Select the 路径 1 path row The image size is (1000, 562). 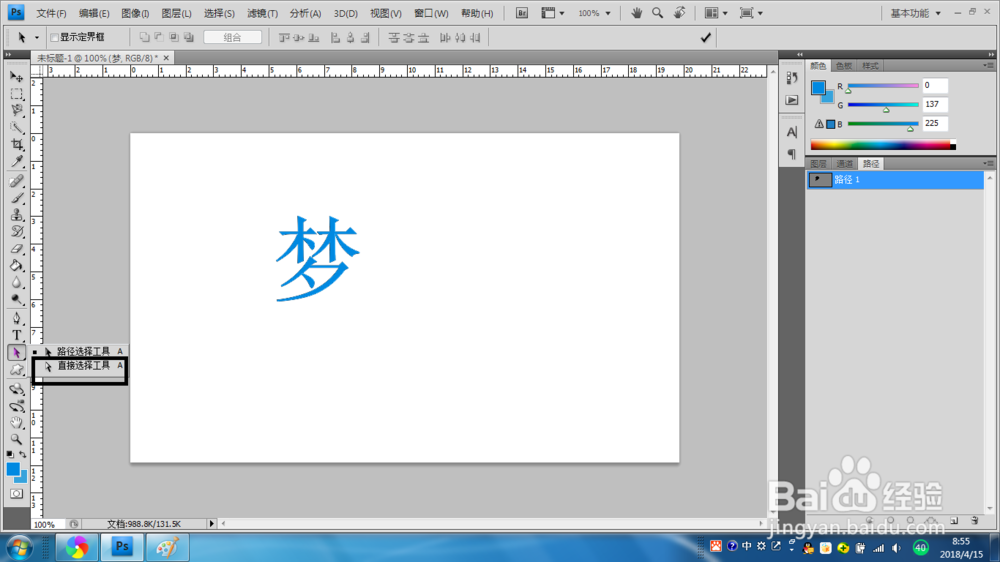click(x=895, y=180)
